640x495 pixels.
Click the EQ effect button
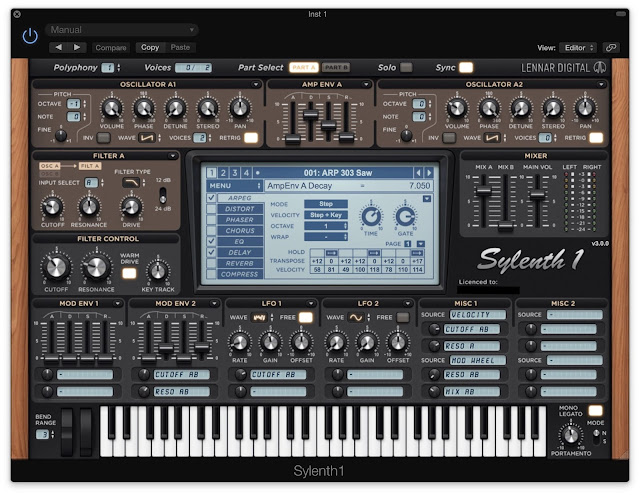tap(240, 242)
